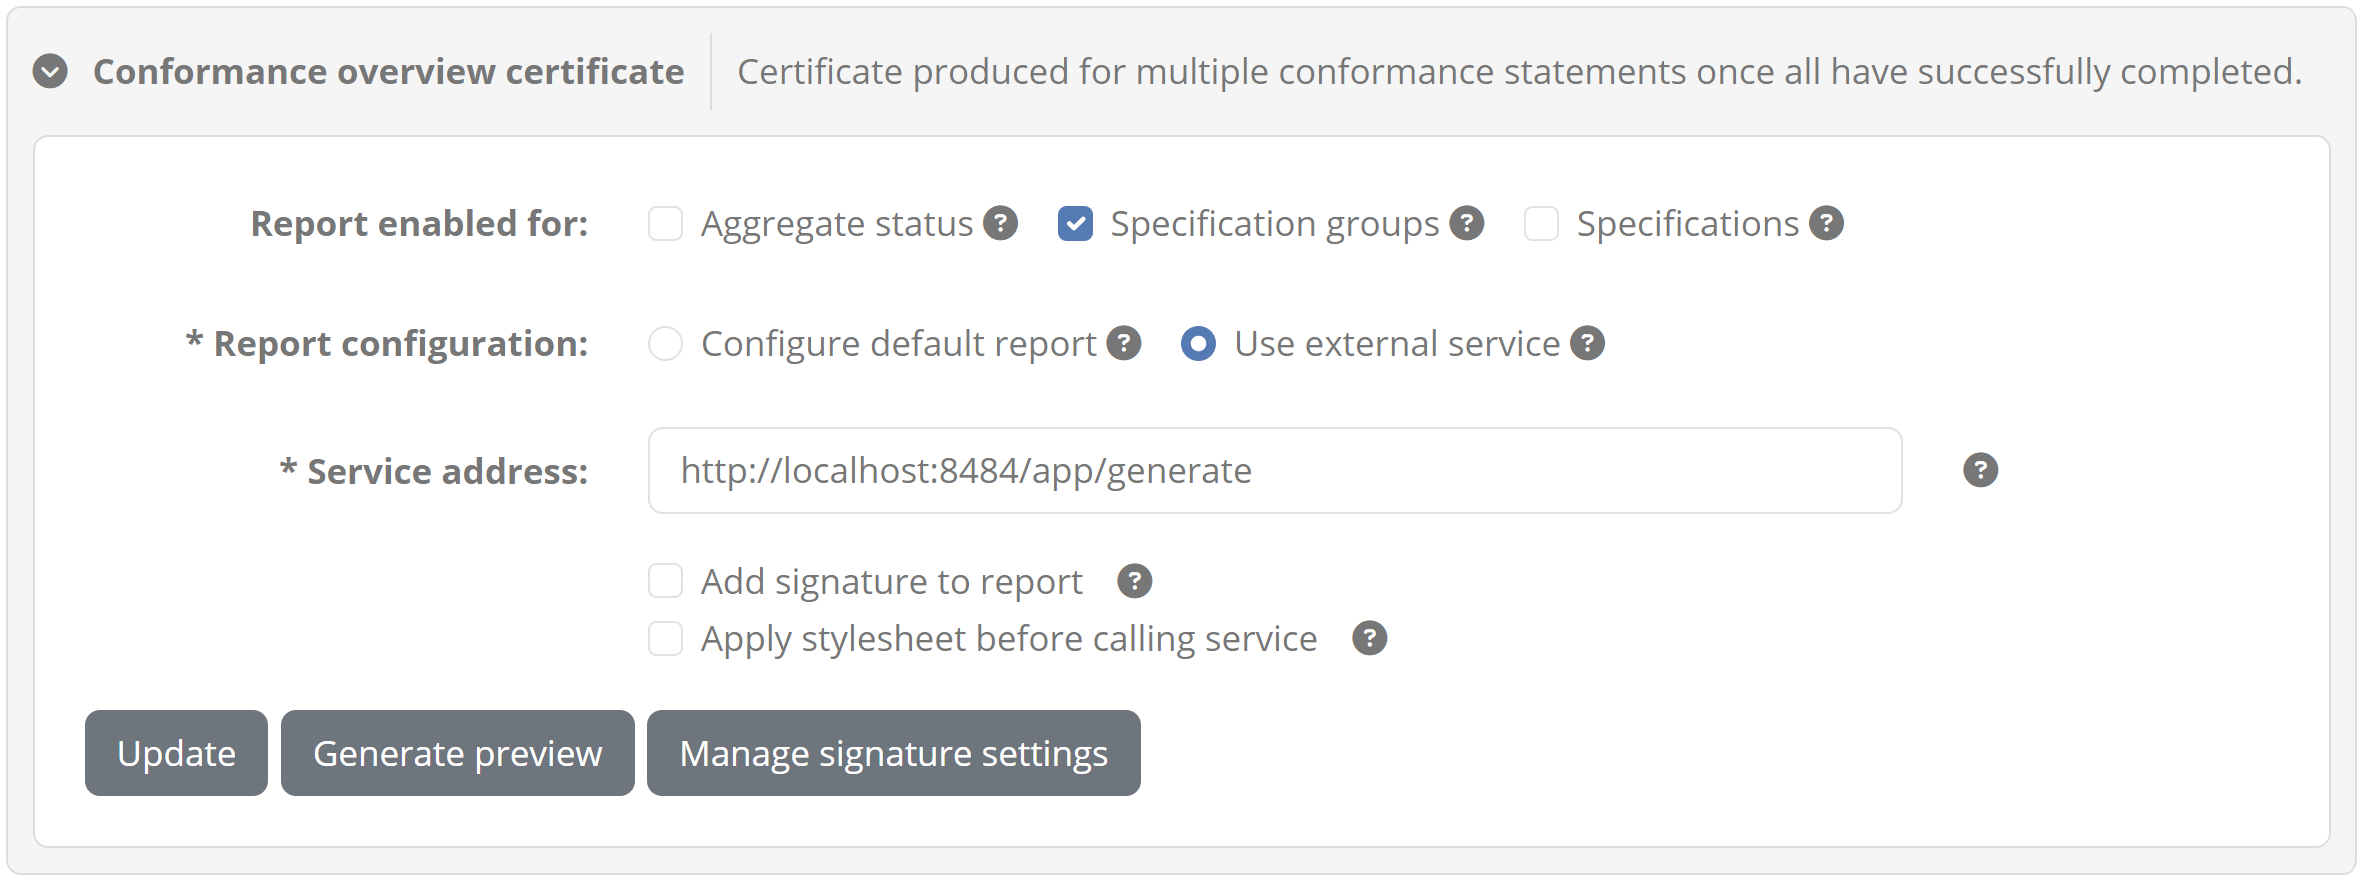The width and height of the screenshot is (2362, 880).
Task: Show help icon for Service address field
Action: point(1980,470)
